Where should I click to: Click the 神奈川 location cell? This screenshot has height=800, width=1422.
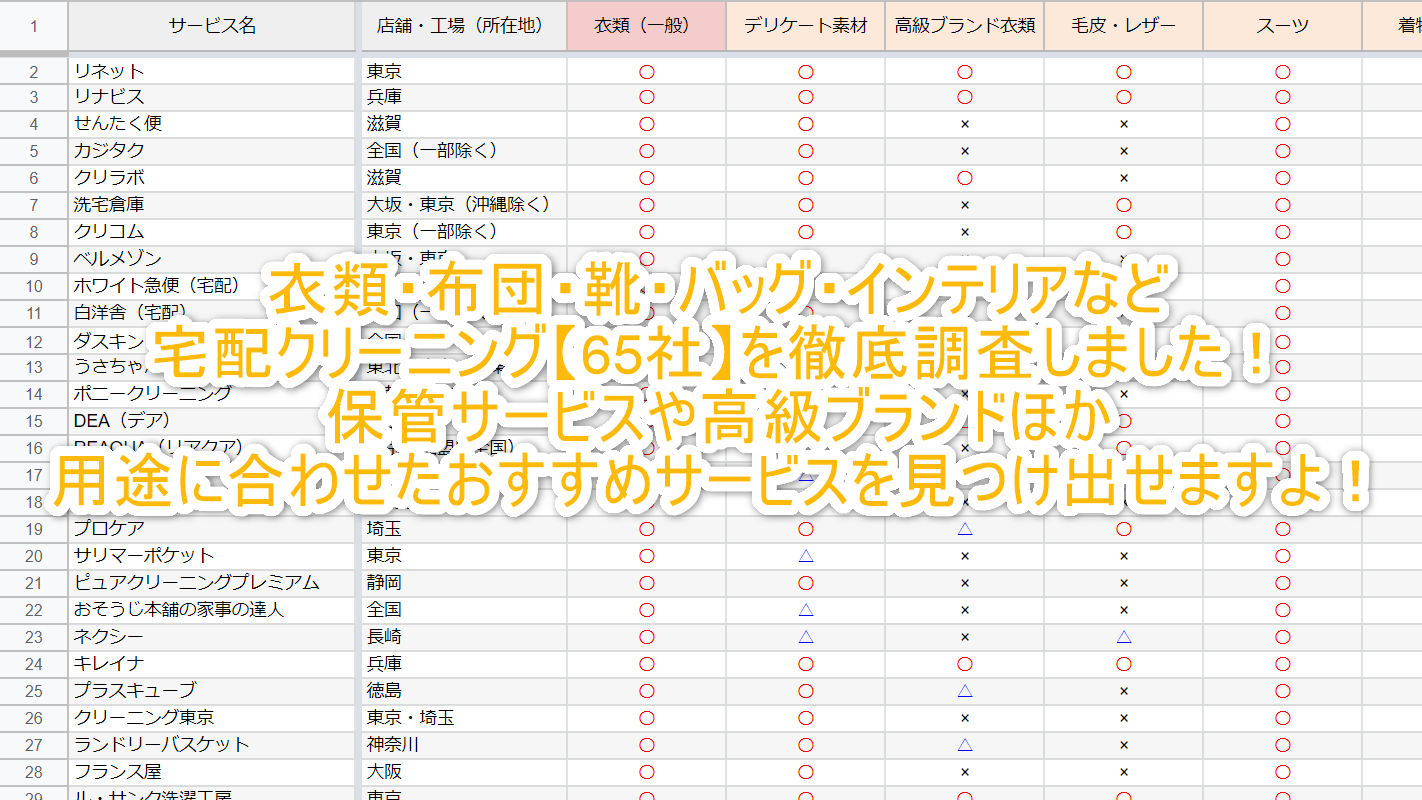(x=464, y=745)
